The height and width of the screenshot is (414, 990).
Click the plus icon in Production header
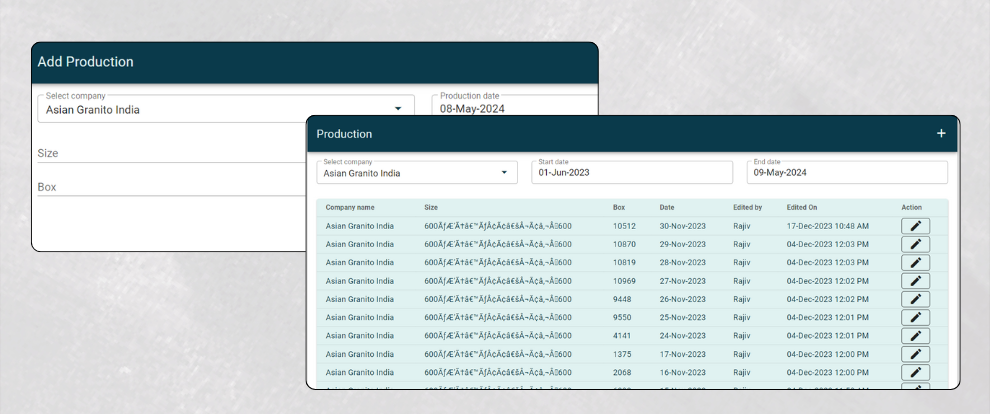(x=940, y=134)
